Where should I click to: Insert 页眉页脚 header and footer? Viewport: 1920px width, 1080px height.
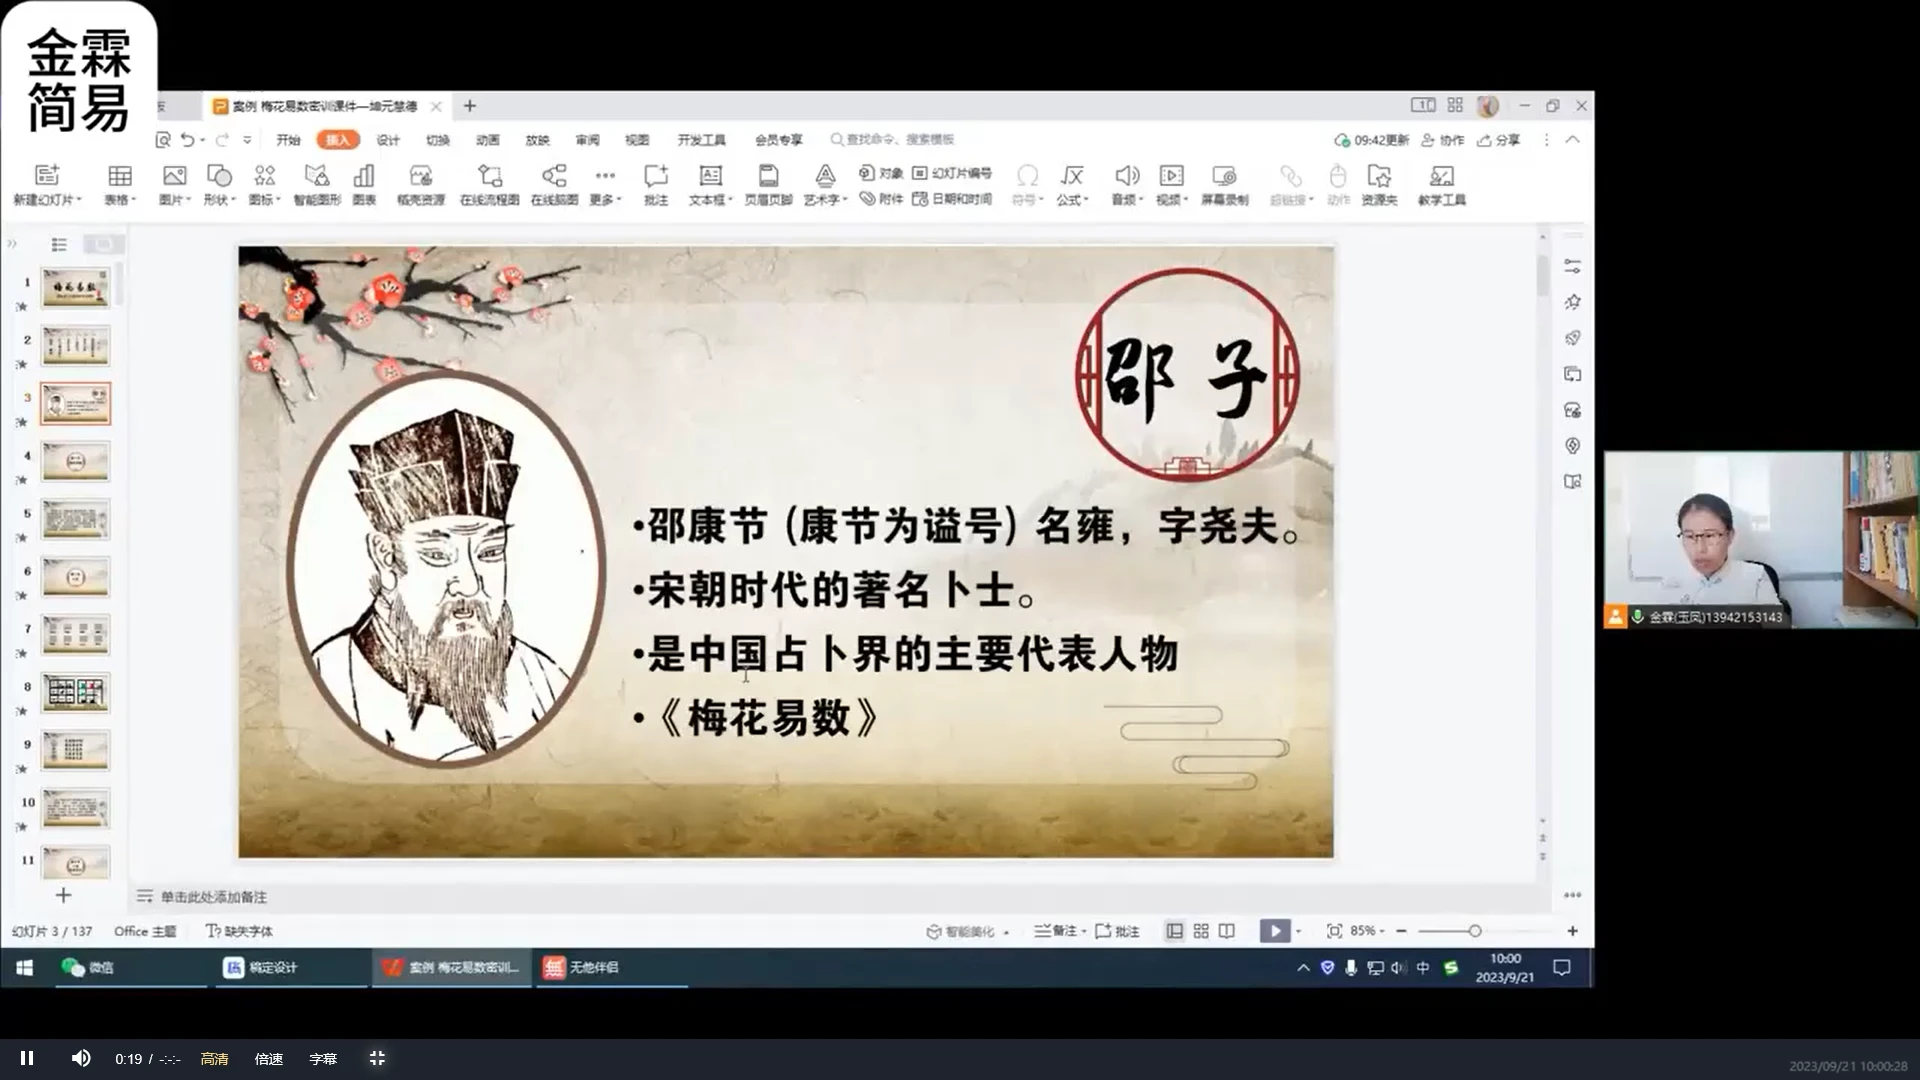[768, 177]
